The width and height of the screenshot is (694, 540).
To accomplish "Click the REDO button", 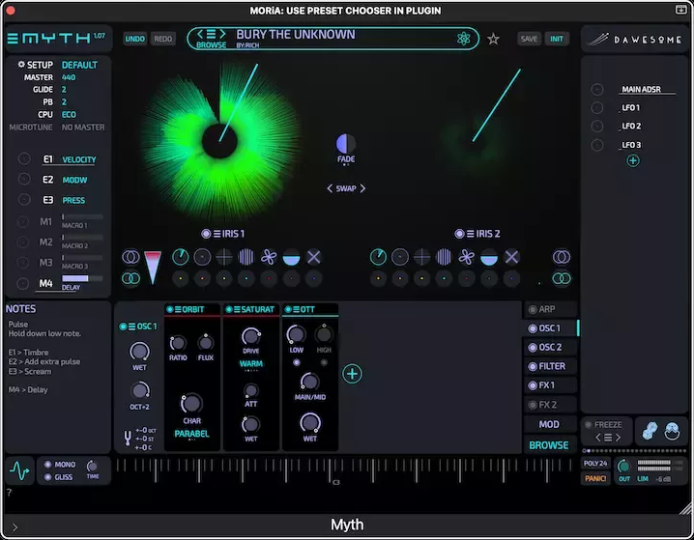I will click(163, 39).
